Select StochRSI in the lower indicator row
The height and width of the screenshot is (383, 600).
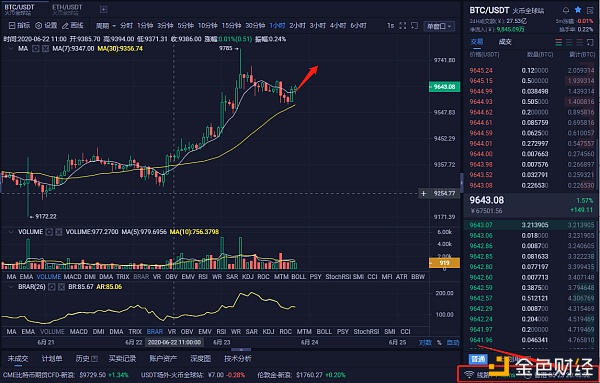click(366, 332)
